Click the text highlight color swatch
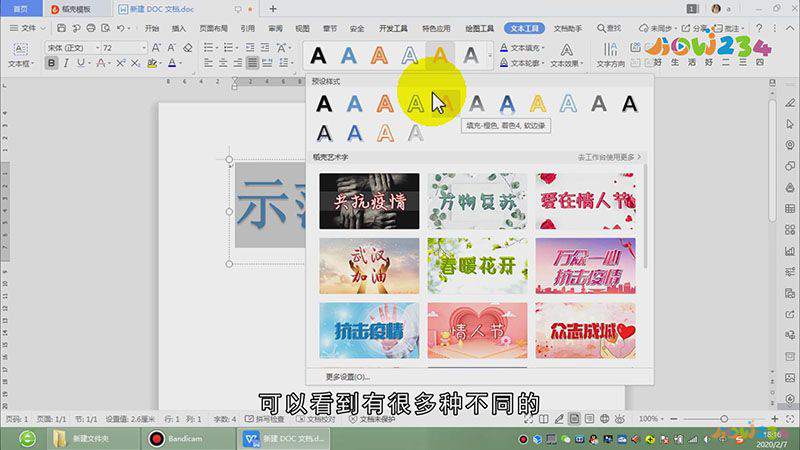This screenshot has width=800, height=450. [x=152, y=63]
